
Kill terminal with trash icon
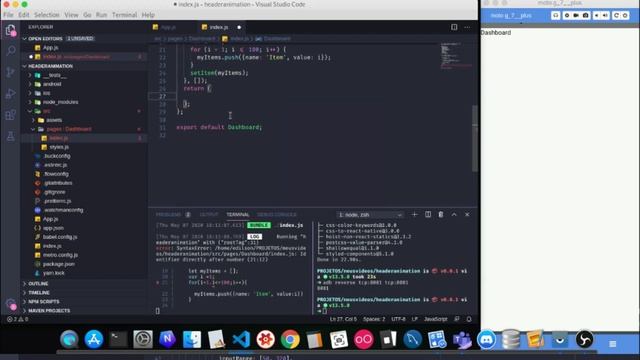click(441, 214)
